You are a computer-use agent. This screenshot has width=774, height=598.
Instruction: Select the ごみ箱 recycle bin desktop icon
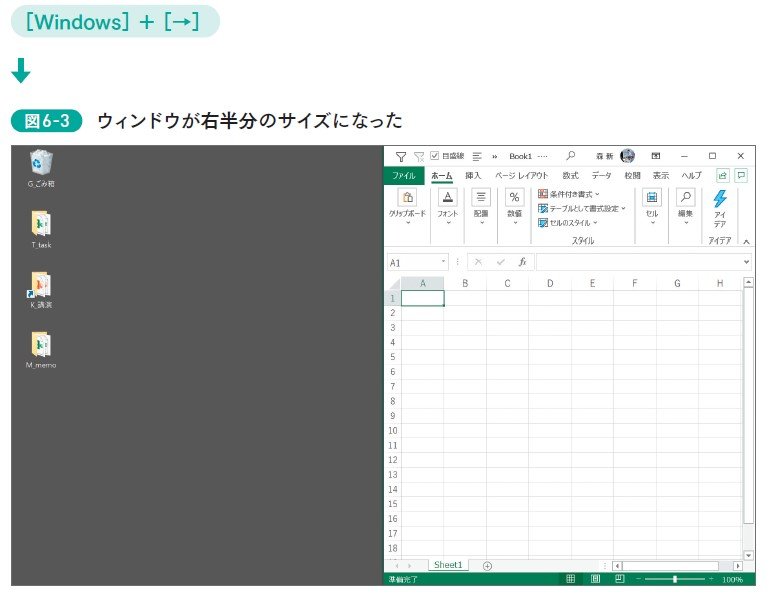tap(41, 169)
